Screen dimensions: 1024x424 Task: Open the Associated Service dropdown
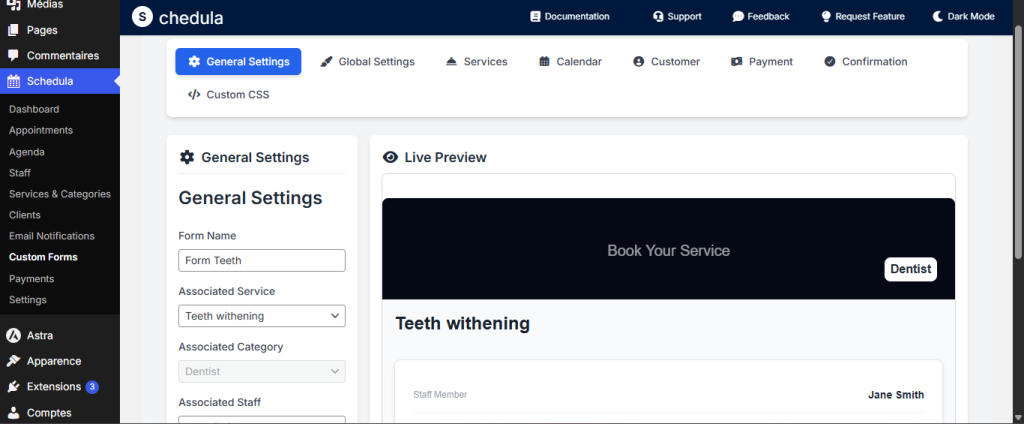pos(262,316)
